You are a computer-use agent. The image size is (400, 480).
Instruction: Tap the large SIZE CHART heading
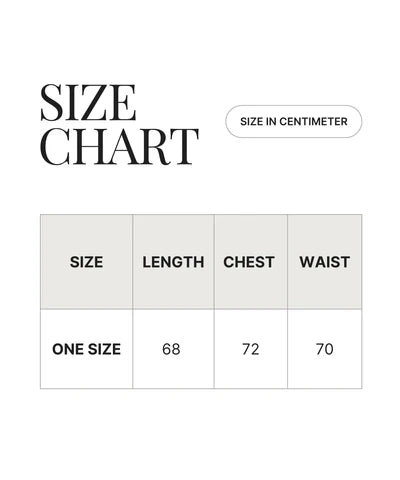click(120, 125)
